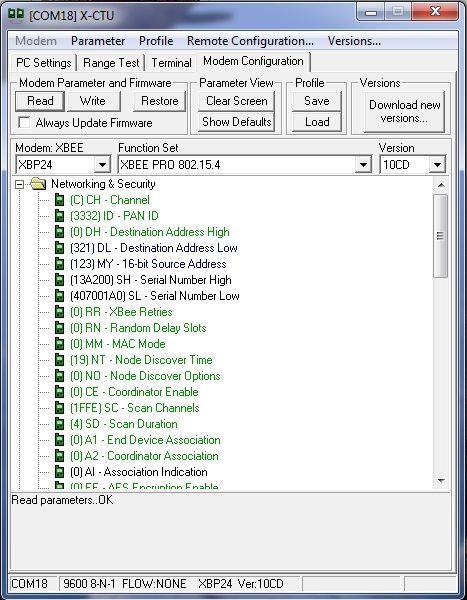The width and height of the screenshot is (467, 600).
Task: Click the icon beside NO - Node Discover Options
Action: click(x=59, y=376)
